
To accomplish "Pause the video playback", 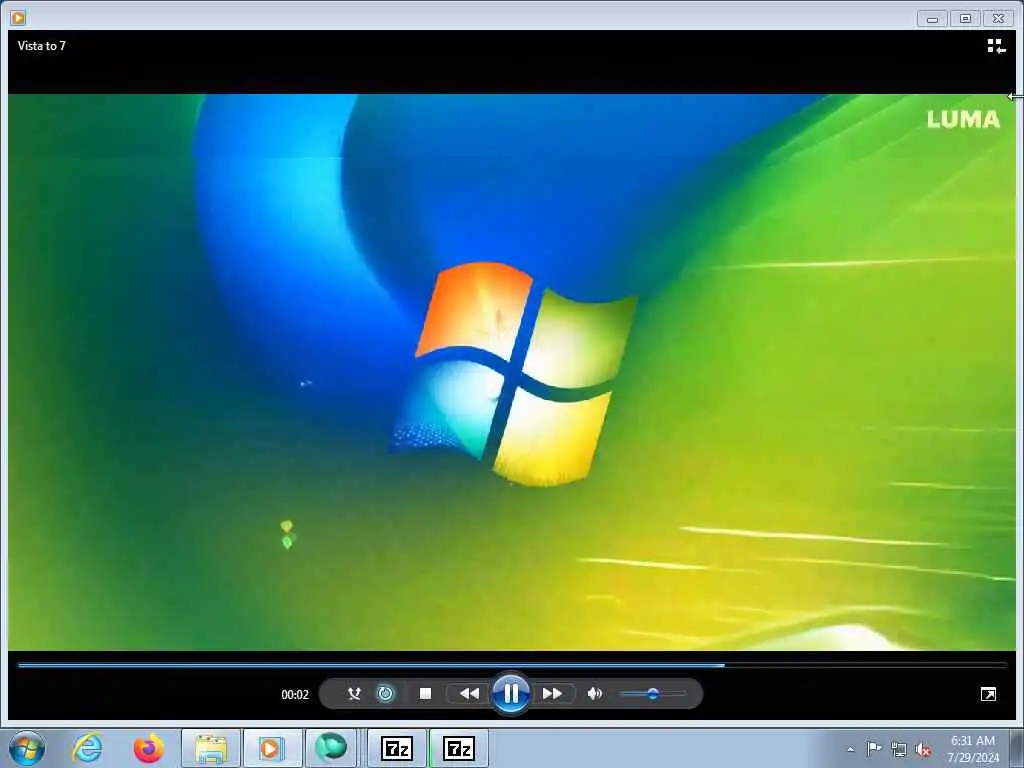I will click(511, 693).
